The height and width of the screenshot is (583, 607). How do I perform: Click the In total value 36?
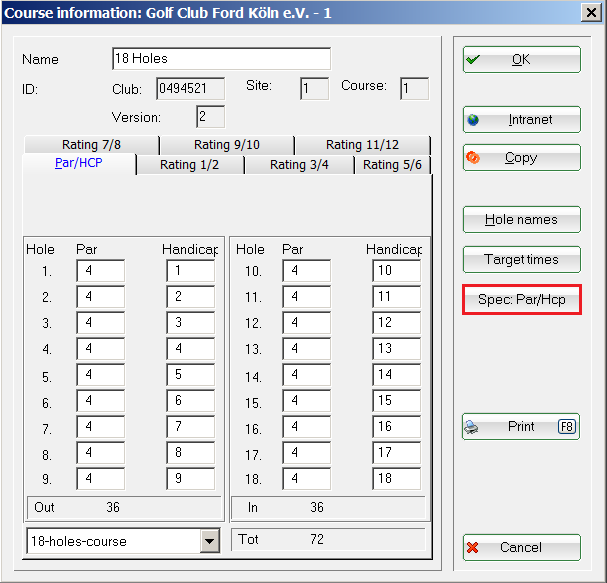(317, 508)
